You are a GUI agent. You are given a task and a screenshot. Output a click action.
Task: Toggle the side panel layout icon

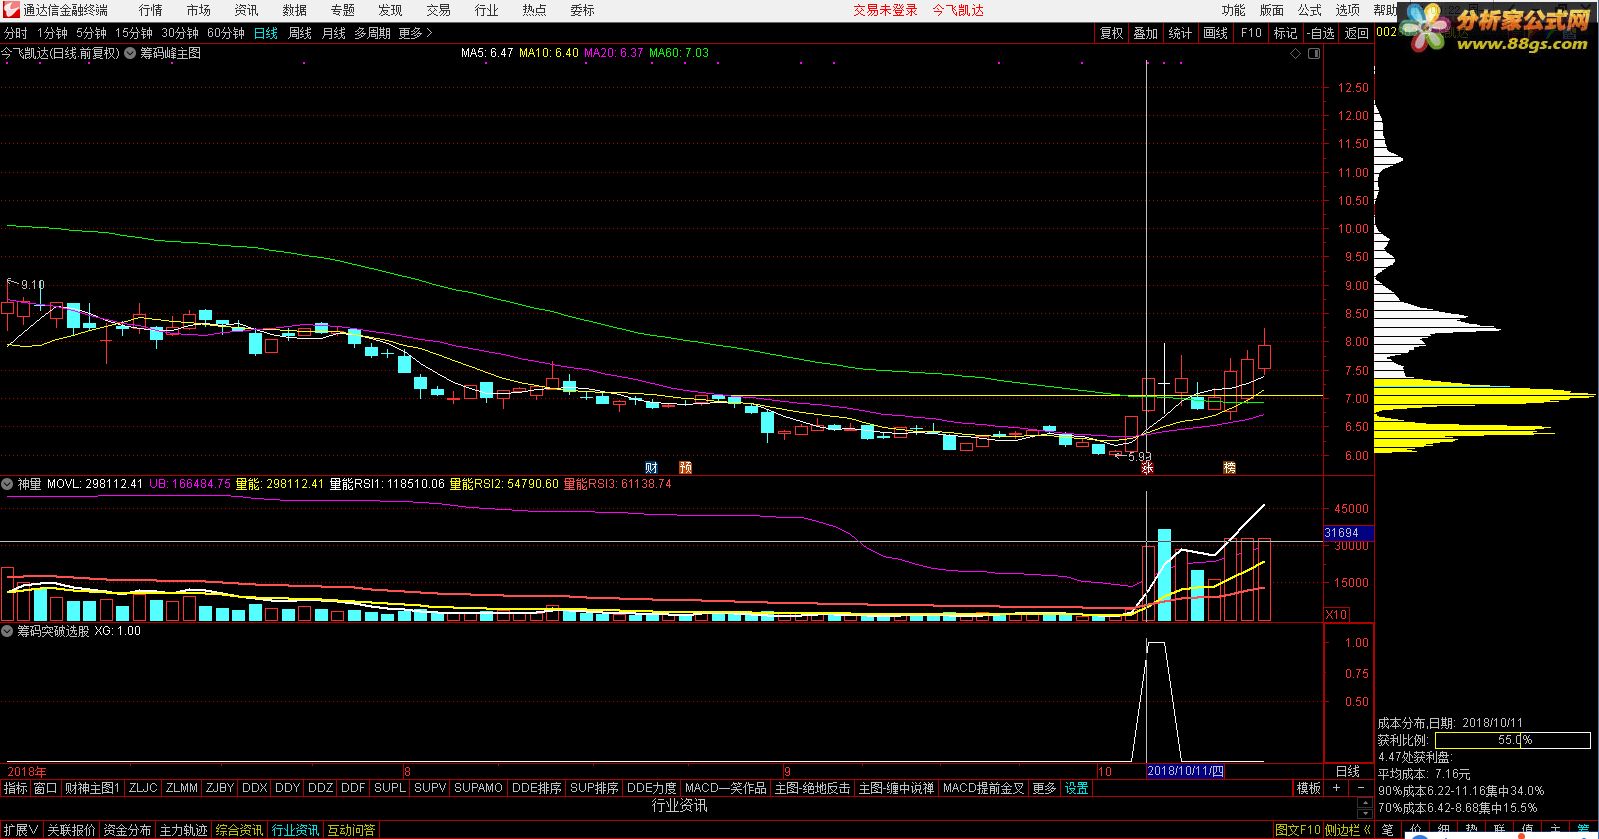pyautogui.click(x=1314, y=53)
